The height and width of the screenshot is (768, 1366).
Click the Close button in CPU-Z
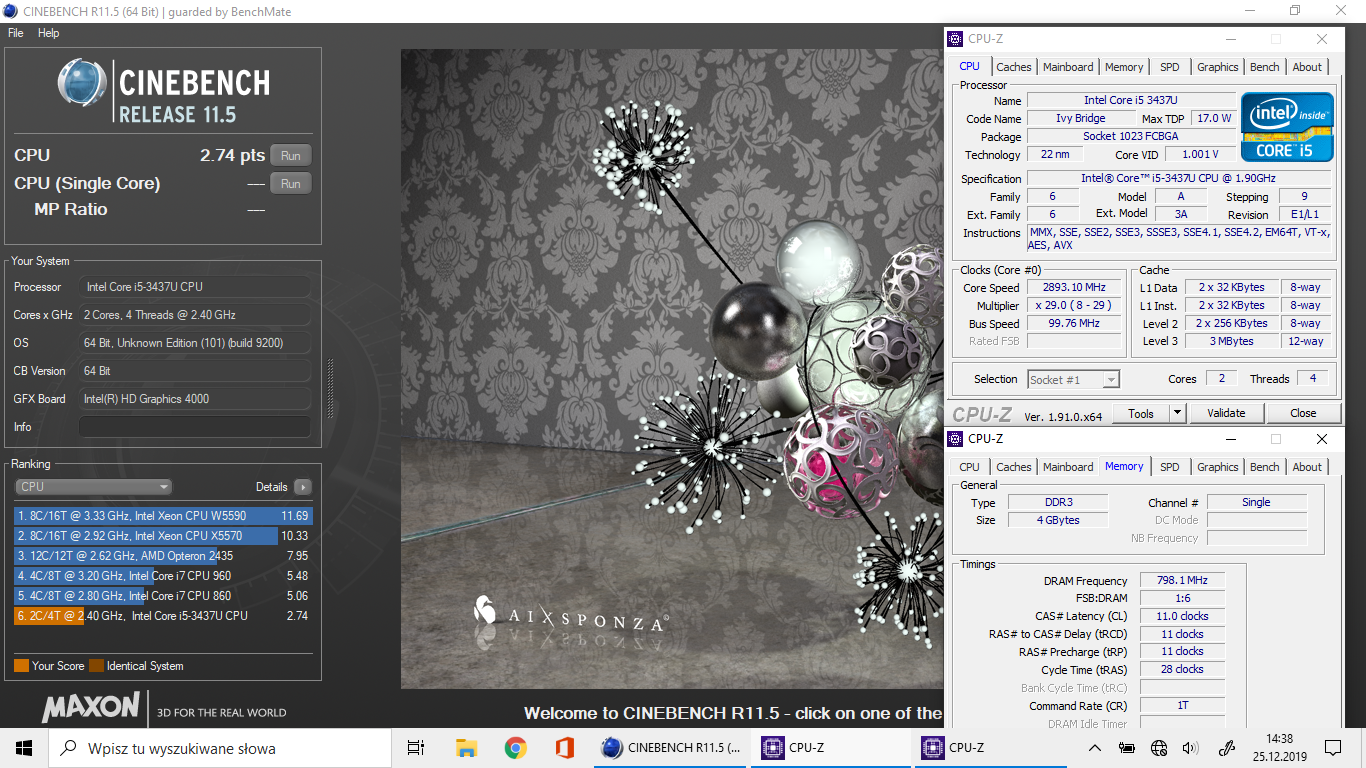(1303, 413)
